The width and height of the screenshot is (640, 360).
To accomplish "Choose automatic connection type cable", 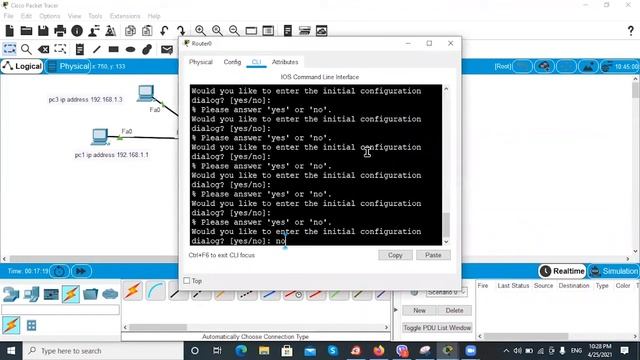I will pyautogui.click(x=133, y=291).
